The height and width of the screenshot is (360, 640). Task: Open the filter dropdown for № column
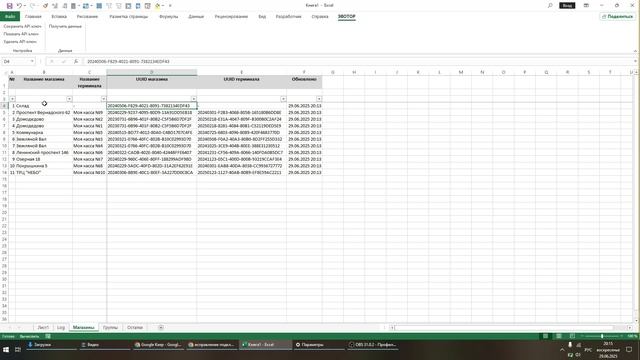point(12,99)
